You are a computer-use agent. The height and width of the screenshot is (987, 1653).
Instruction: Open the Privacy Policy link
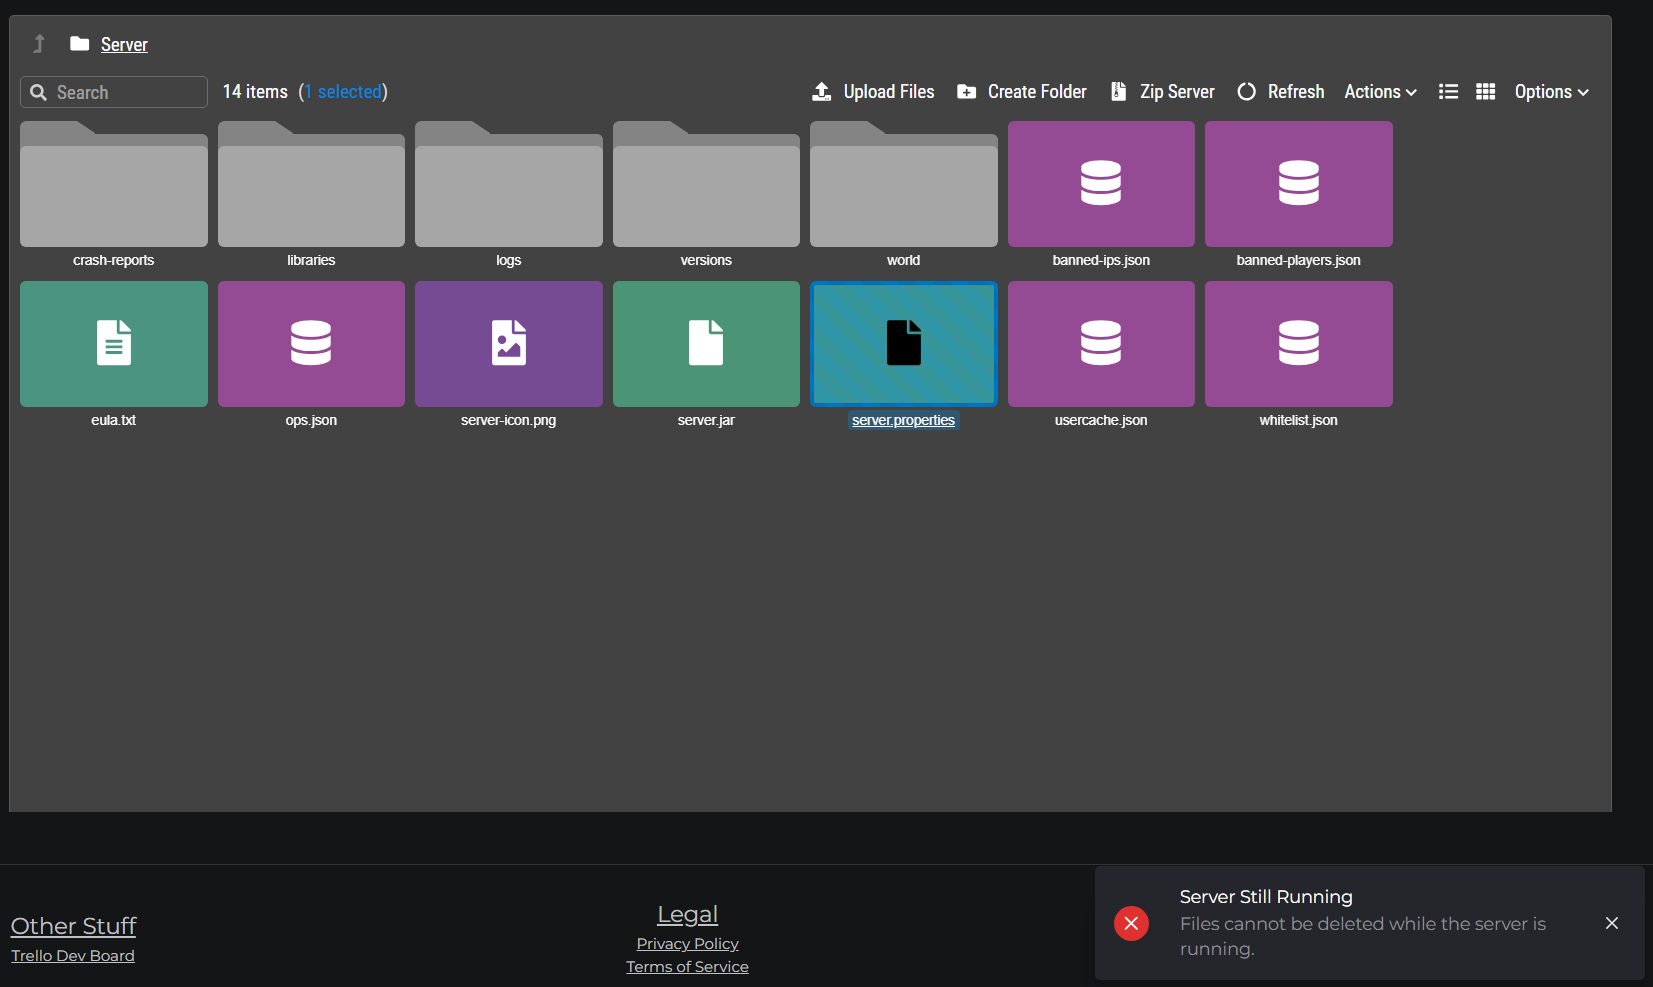688,944
